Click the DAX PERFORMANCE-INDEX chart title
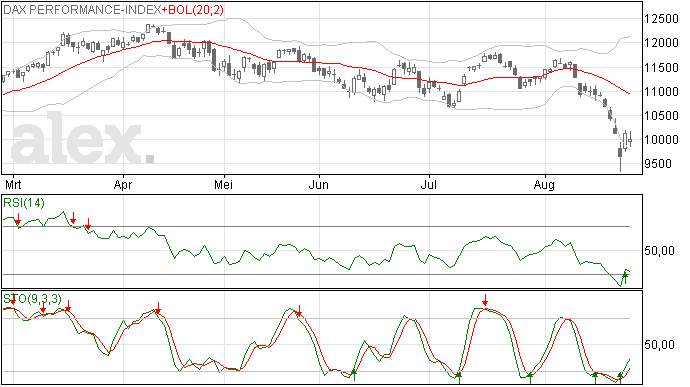Viewport: 690px width, 387px height. pyautogui.click(x=82, y=9)
